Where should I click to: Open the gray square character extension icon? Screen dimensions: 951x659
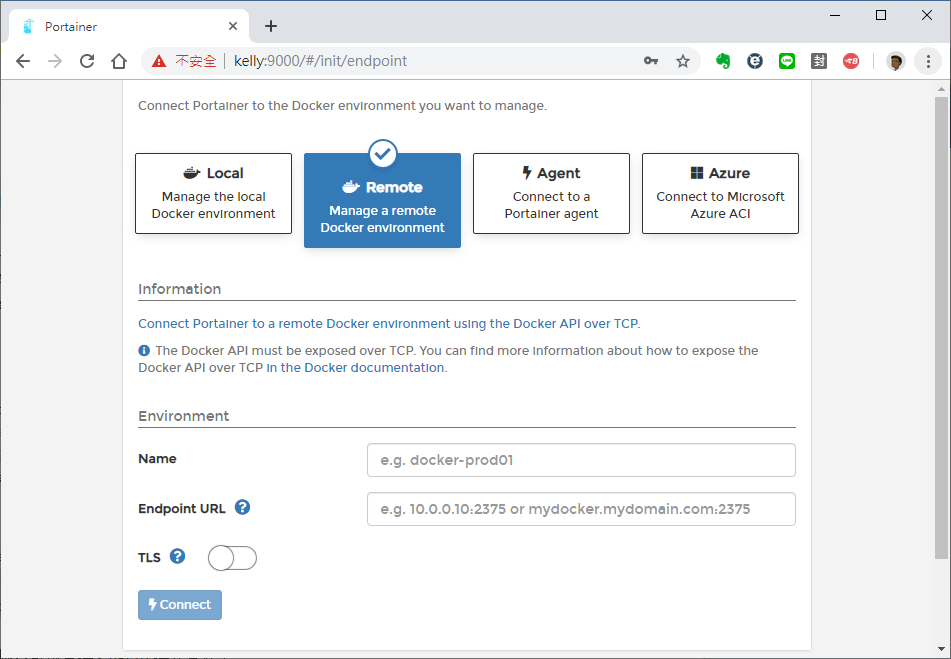coord(819,61)
